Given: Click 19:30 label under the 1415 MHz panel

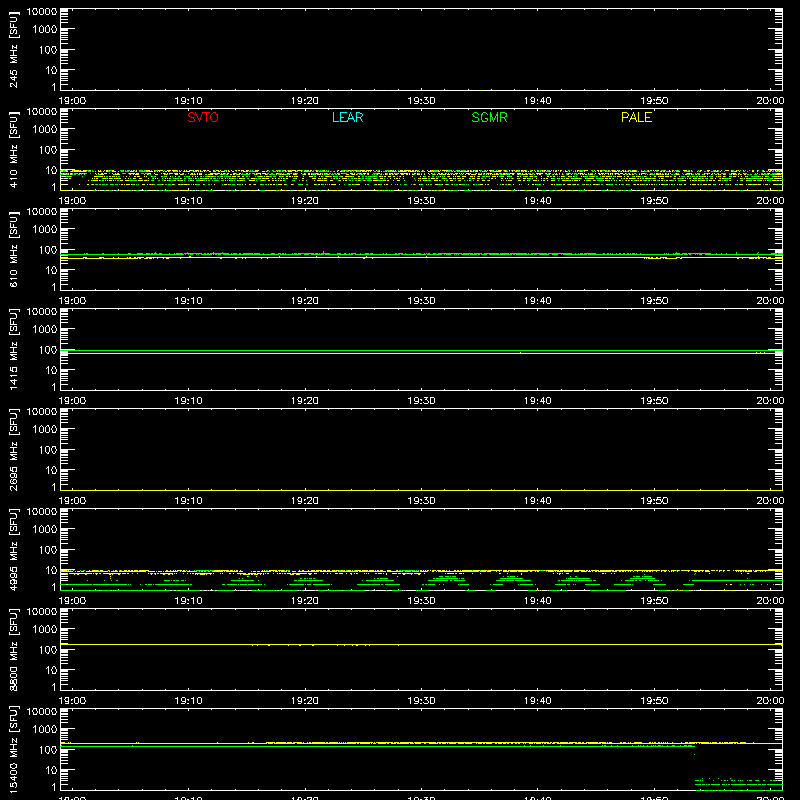Looking at the screenshot, I should point(421,401).
